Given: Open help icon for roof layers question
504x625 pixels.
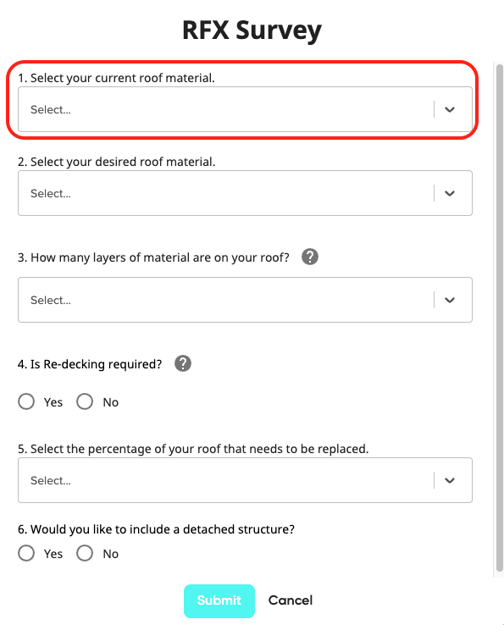Looking at the screenshot, I should [310, 257].
